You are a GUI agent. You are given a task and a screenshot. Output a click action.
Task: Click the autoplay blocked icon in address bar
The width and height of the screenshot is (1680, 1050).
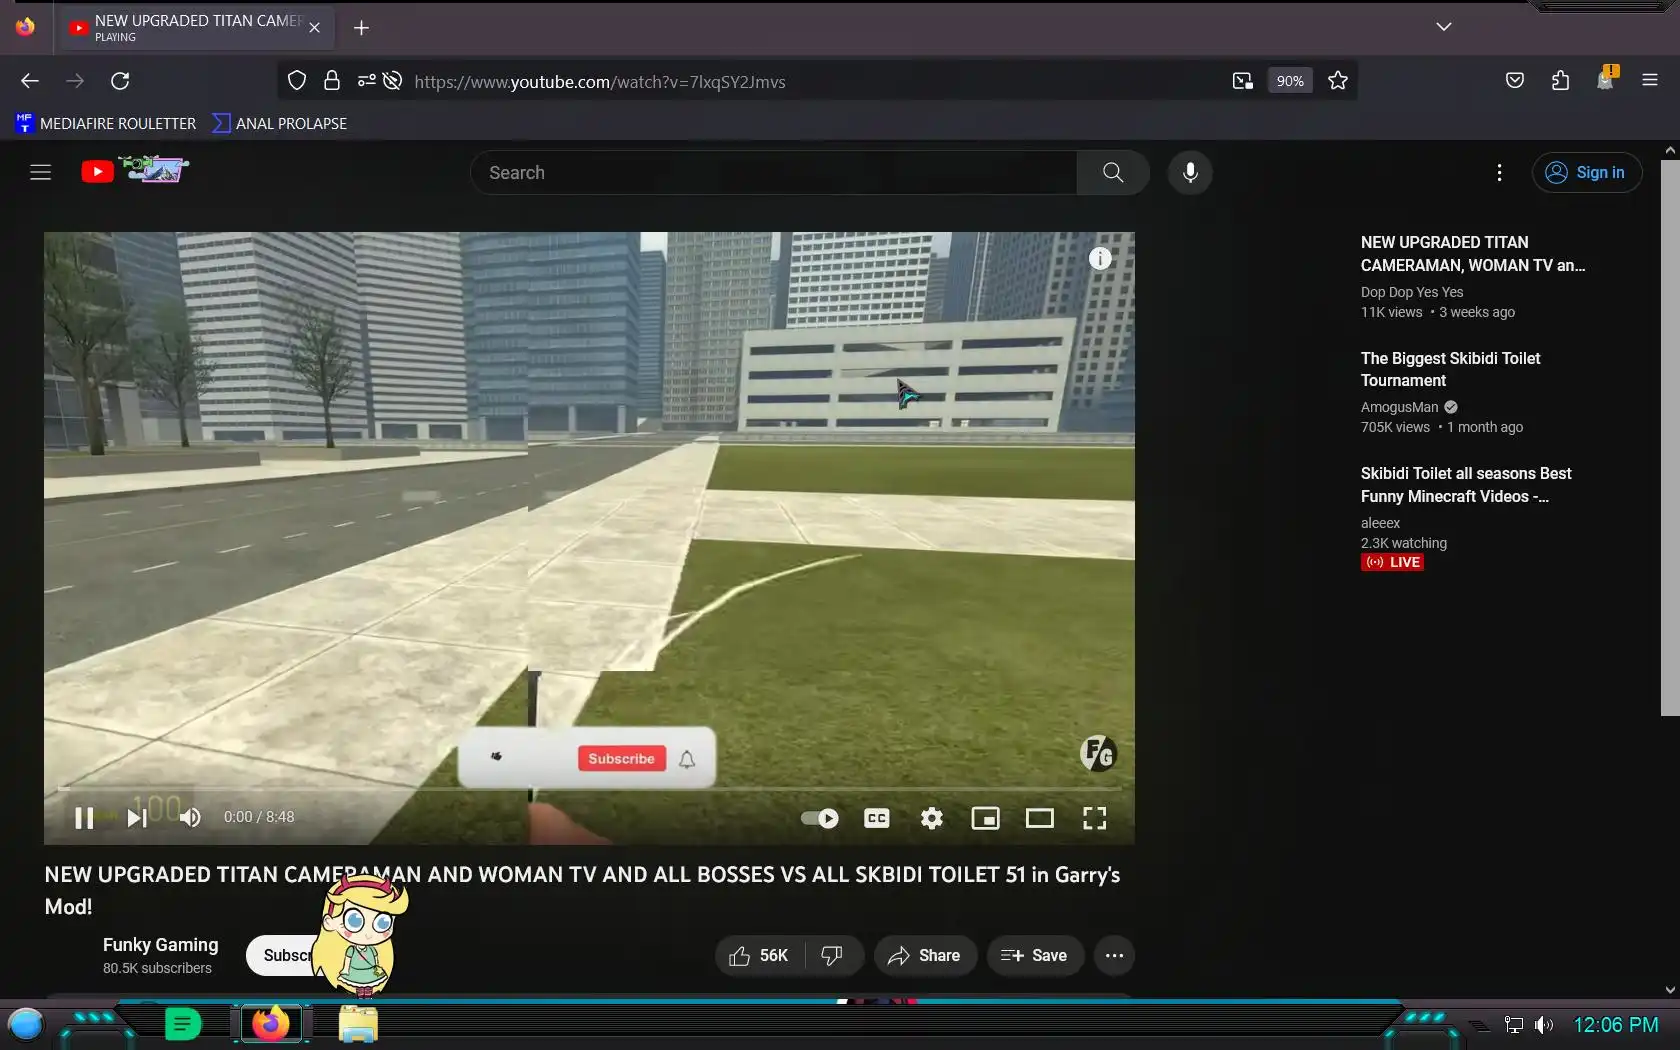[x=393, y=81]
